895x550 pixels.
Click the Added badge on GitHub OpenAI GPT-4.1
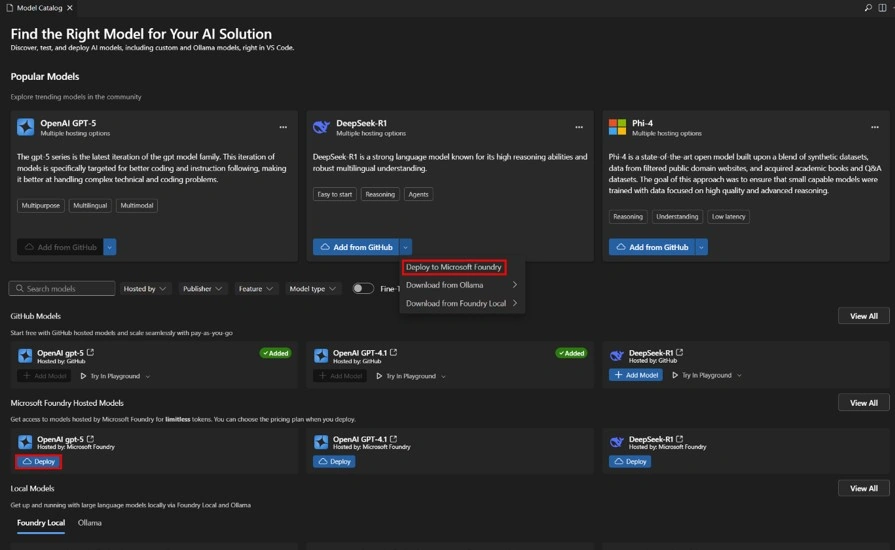571,353
